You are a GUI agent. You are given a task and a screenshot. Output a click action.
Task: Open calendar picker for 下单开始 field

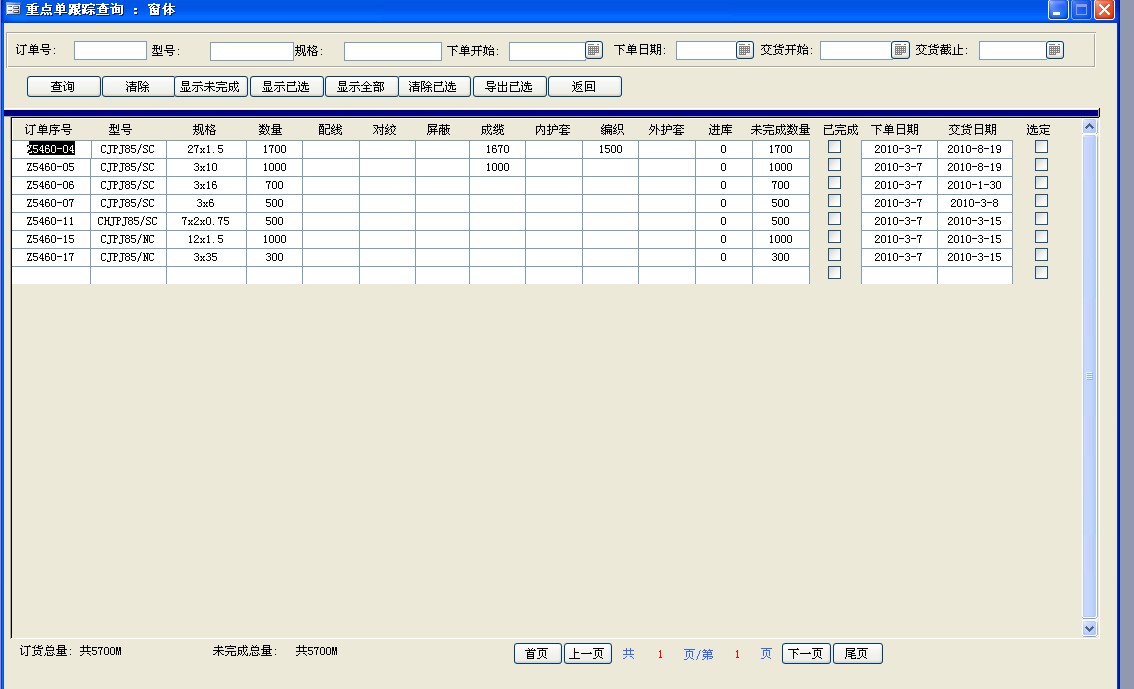pos(594,50)
